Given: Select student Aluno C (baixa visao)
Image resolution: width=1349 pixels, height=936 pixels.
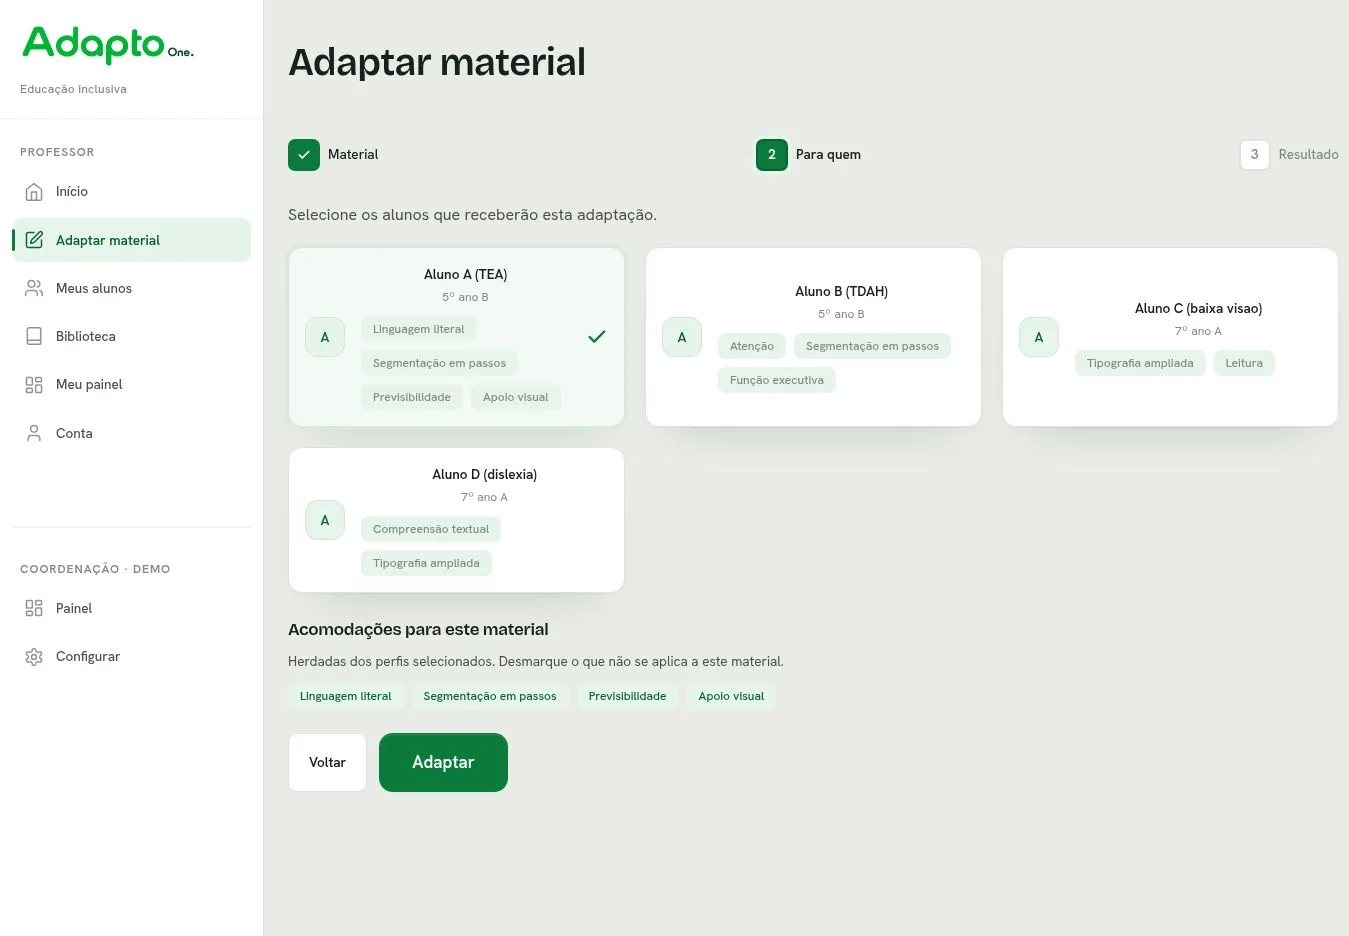Looking at the screenshot, I should click(1170, 337).
